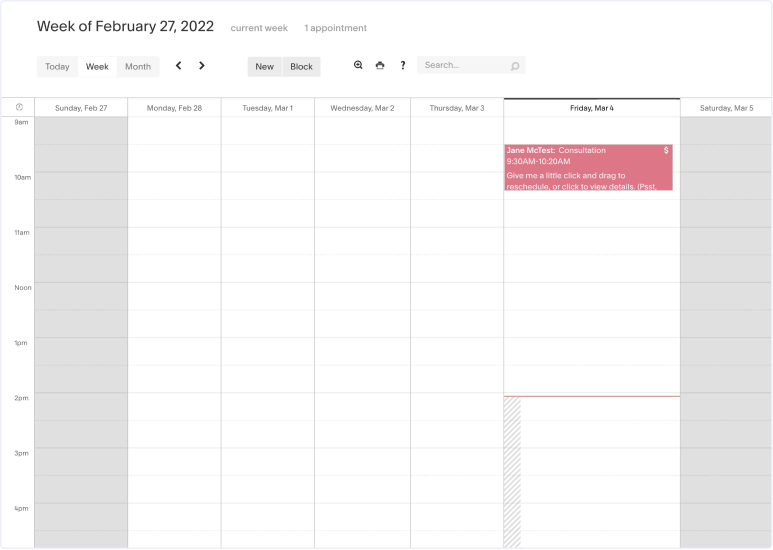Click the 11am time label
Screen dimensions: 773x550
(x=22, y=233)
